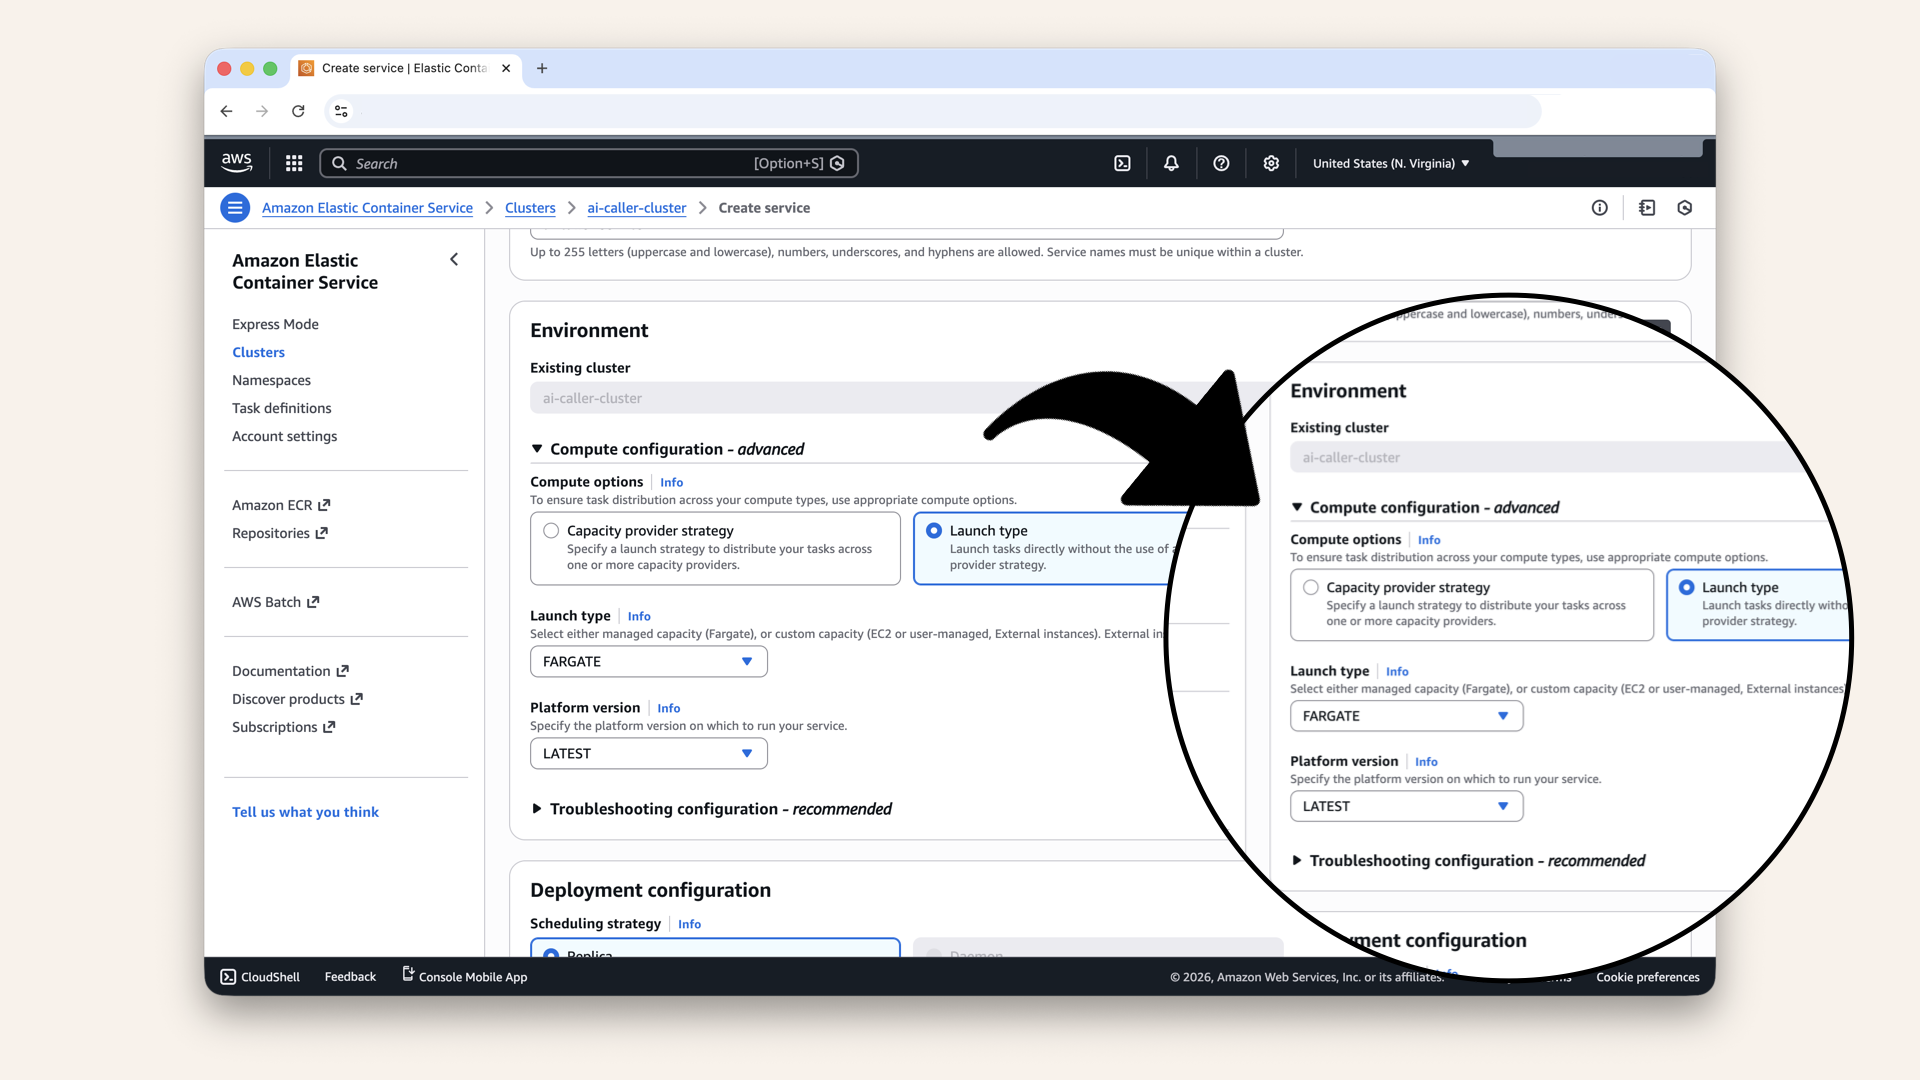Open the FARGATE launch type dropdown
This screenshot has height=1080, width=1920.
pyautogui.click(x=648, y=662)
